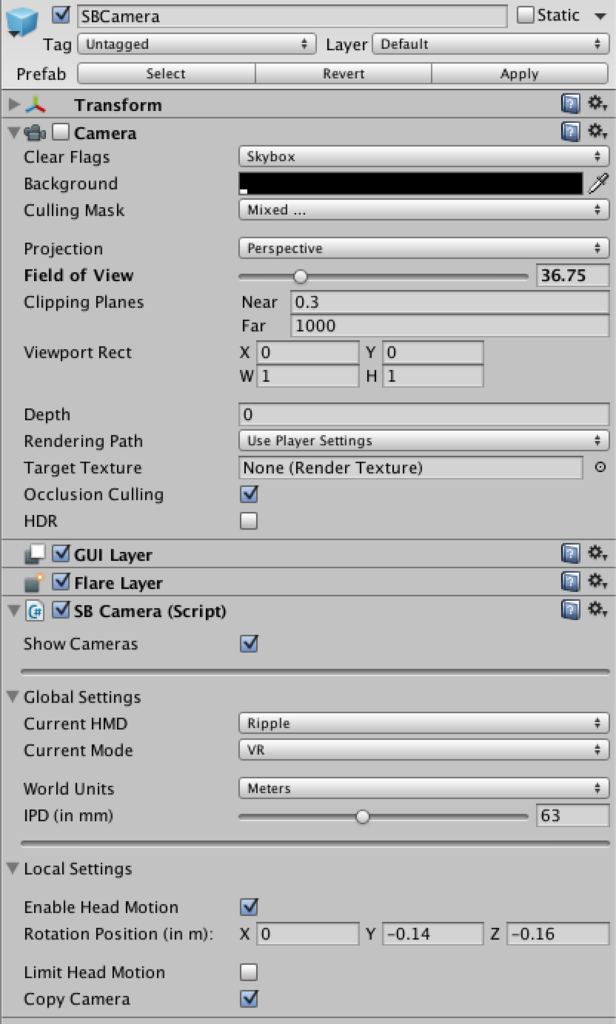This screenshot has height=1024, width=616.
Task: Collapse the SB Camera script component
Action: pos(14,611)
